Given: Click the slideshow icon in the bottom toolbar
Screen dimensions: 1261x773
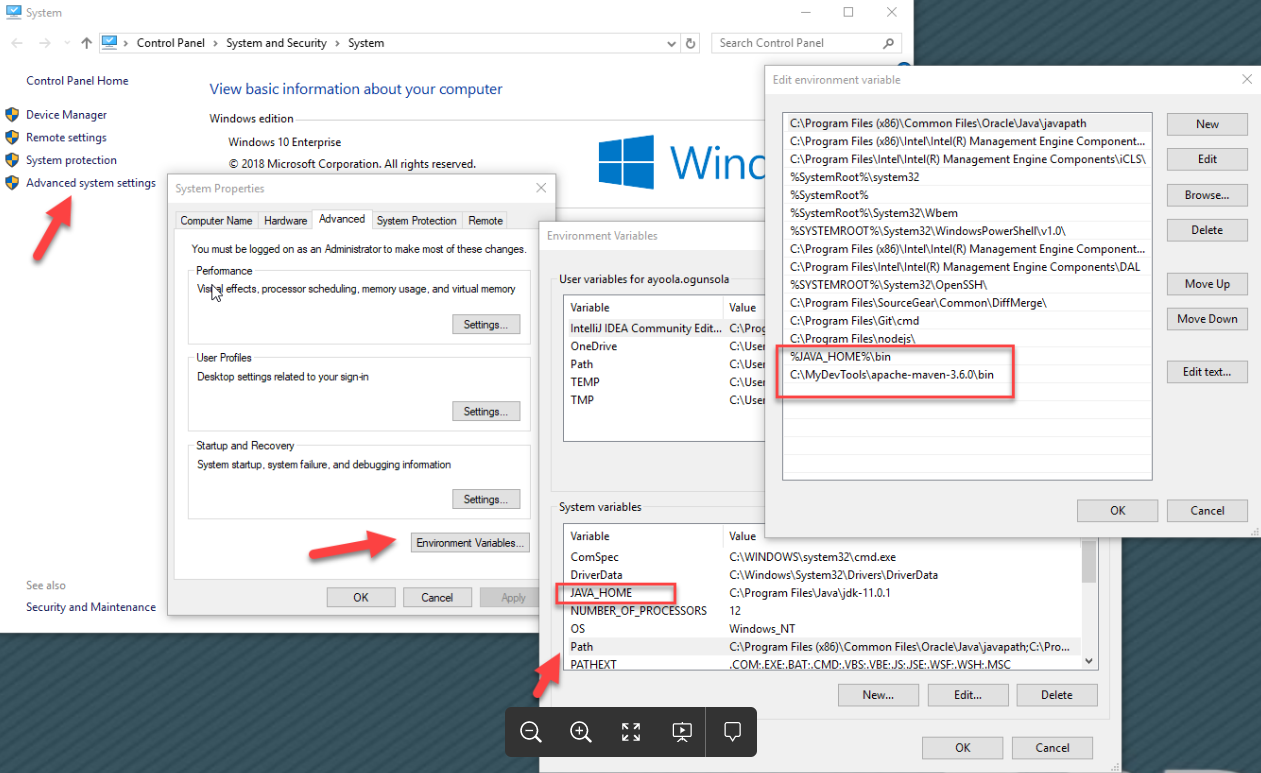Looking at the screenshot, I should pos(681,732).
